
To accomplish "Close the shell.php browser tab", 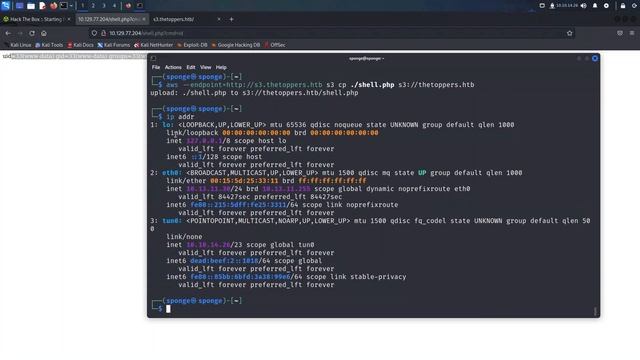I will 144,19.
